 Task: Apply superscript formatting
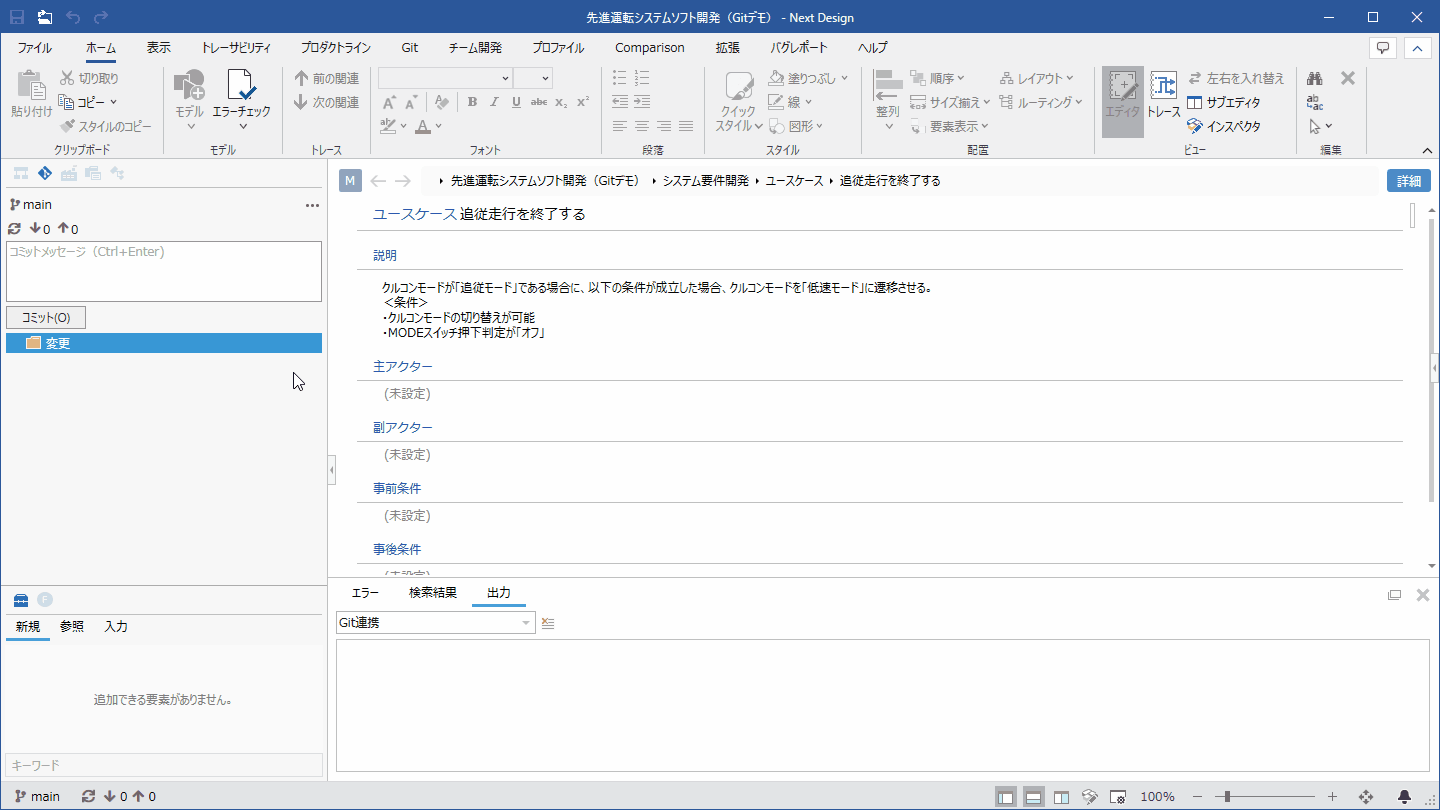[x=583, y=102]
